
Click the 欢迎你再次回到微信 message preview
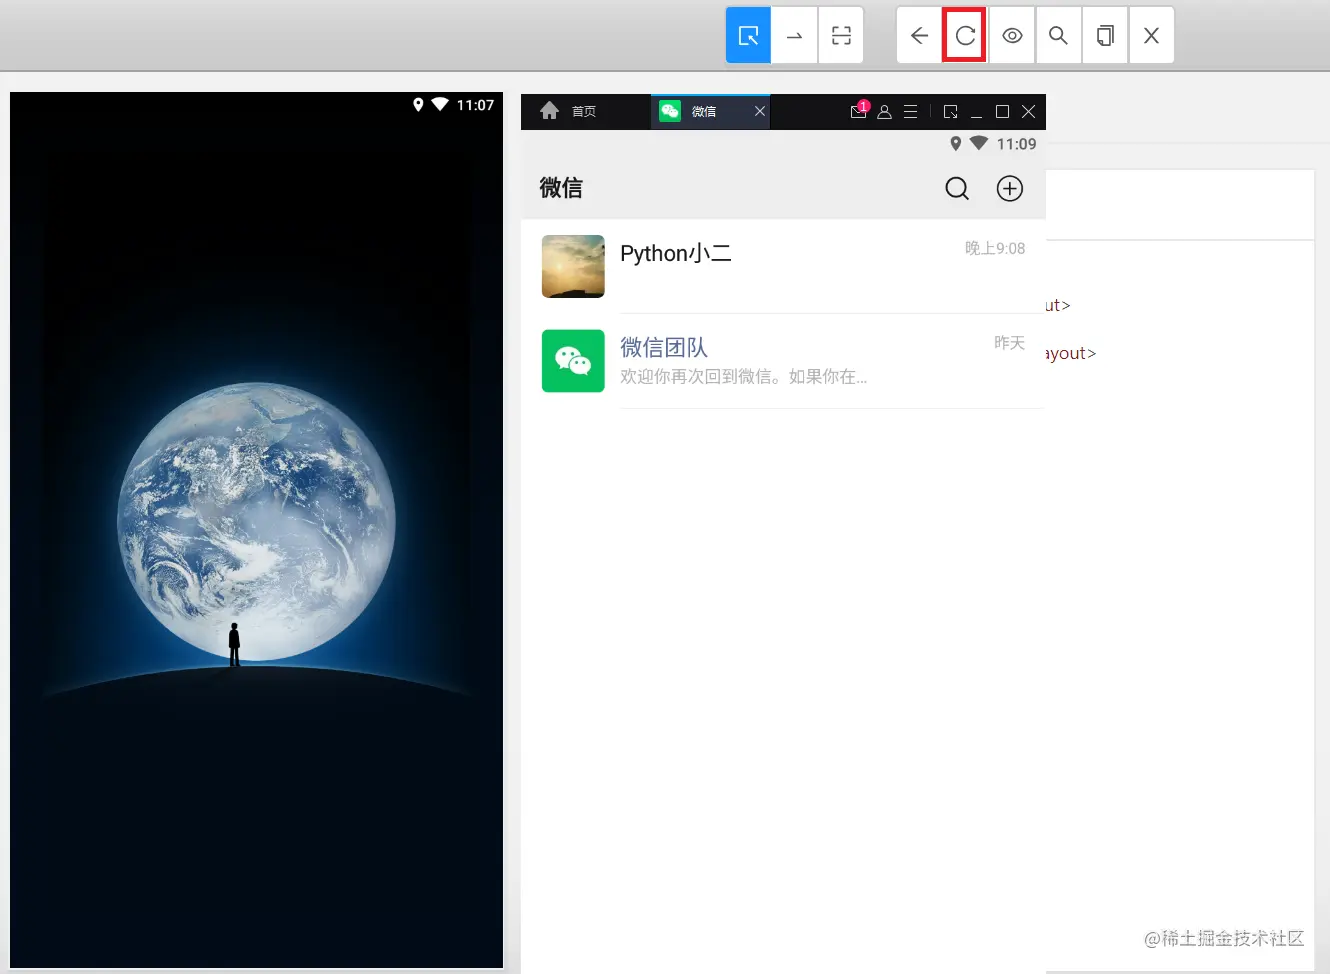tap(743, 377)
